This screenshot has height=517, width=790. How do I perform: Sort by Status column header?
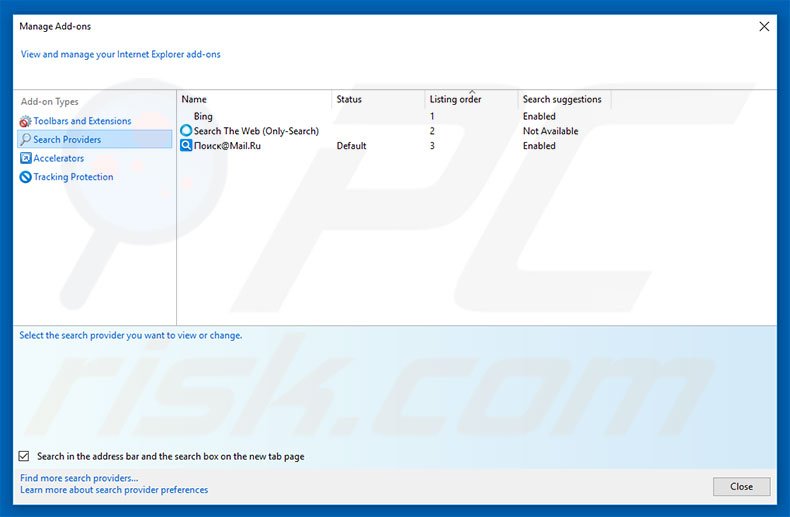click(x=349, y=100)
